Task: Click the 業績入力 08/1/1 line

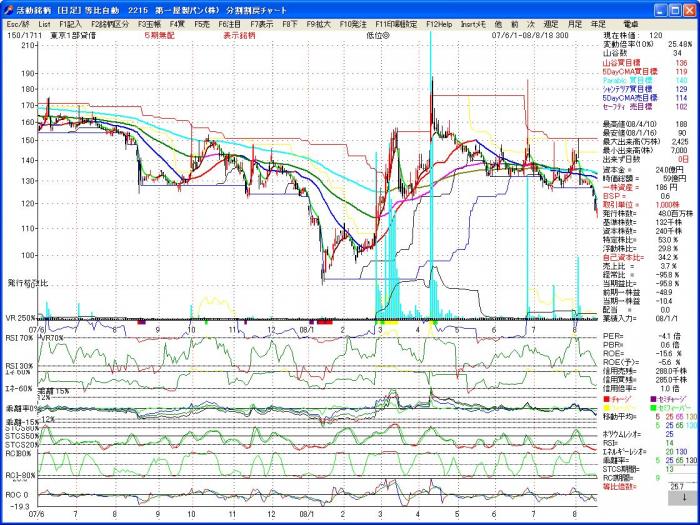Action: (x=642, y=319)
